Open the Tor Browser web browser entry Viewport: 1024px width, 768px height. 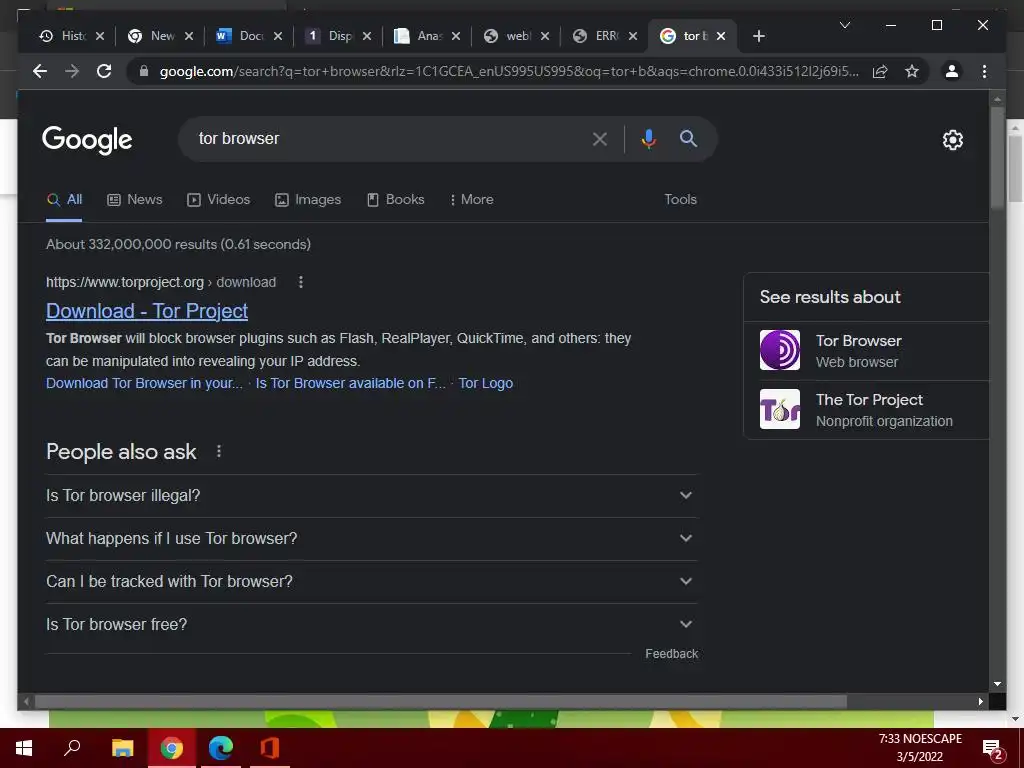coord(866,351)
